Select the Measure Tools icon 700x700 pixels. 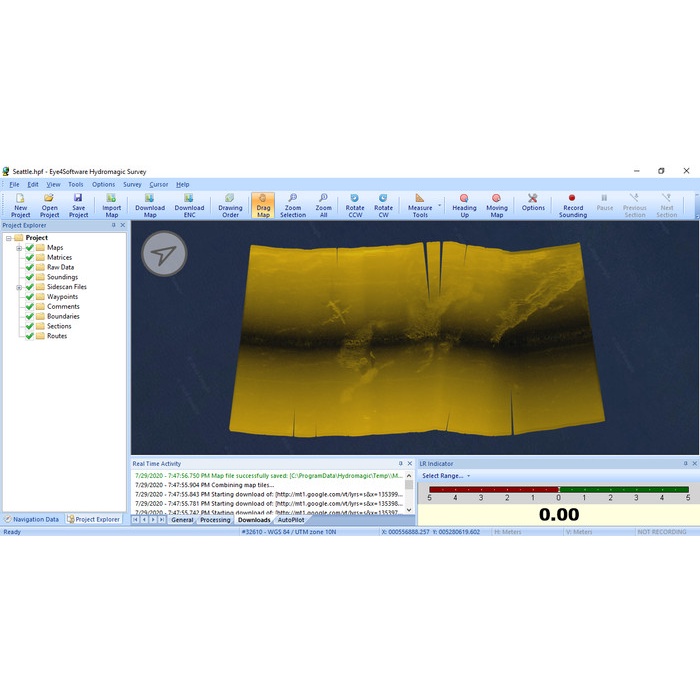[420, 205]
